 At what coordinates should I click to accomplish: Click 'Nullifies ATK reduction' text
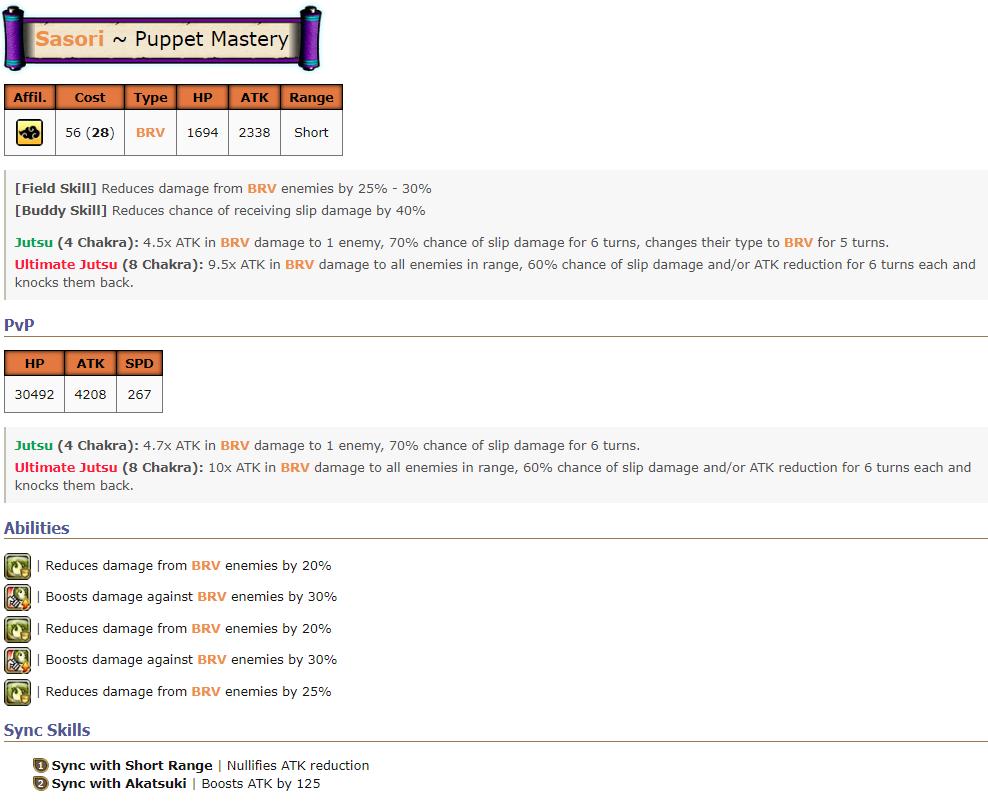pos(298,765)
